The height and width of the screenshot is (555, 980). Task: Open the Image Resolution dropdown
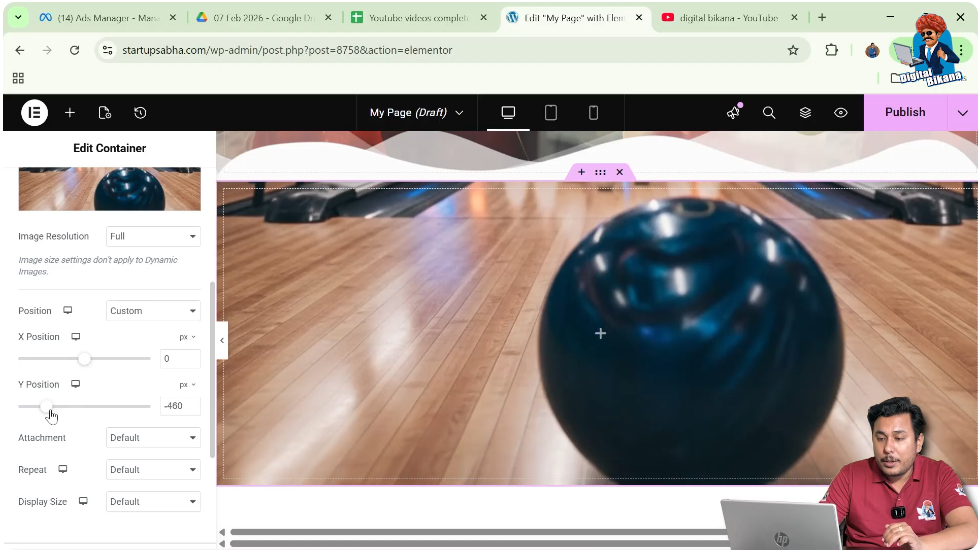click(x=153, y=237)
